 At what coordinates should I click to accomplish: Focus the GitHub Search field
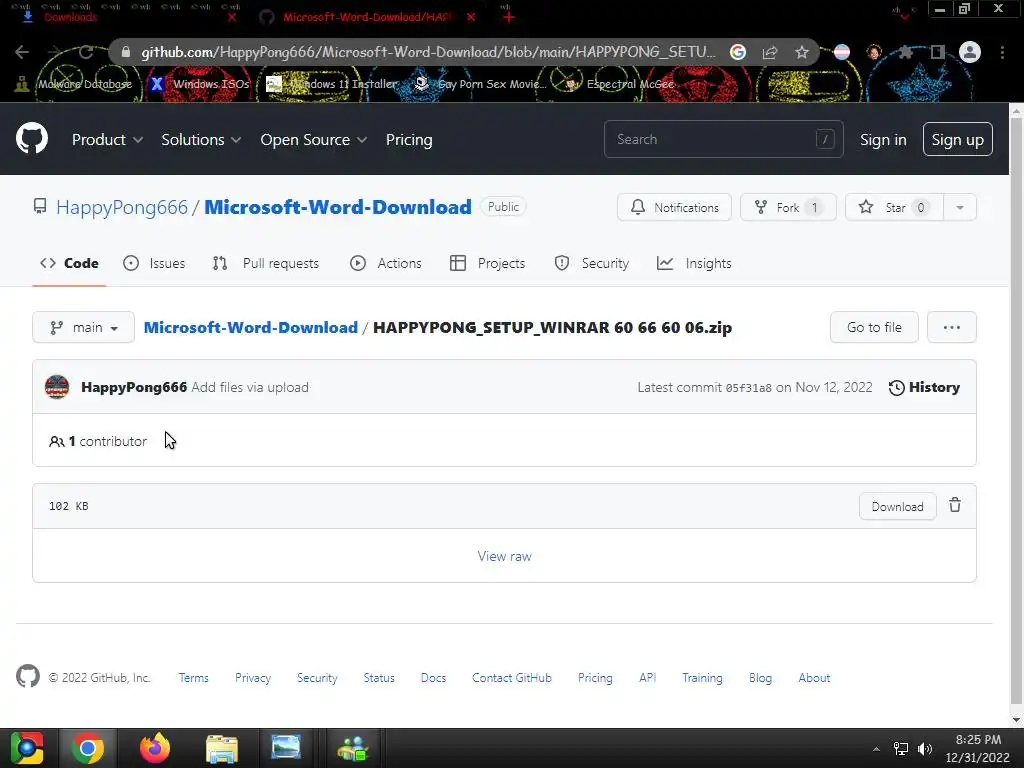[x=724, y=139]
